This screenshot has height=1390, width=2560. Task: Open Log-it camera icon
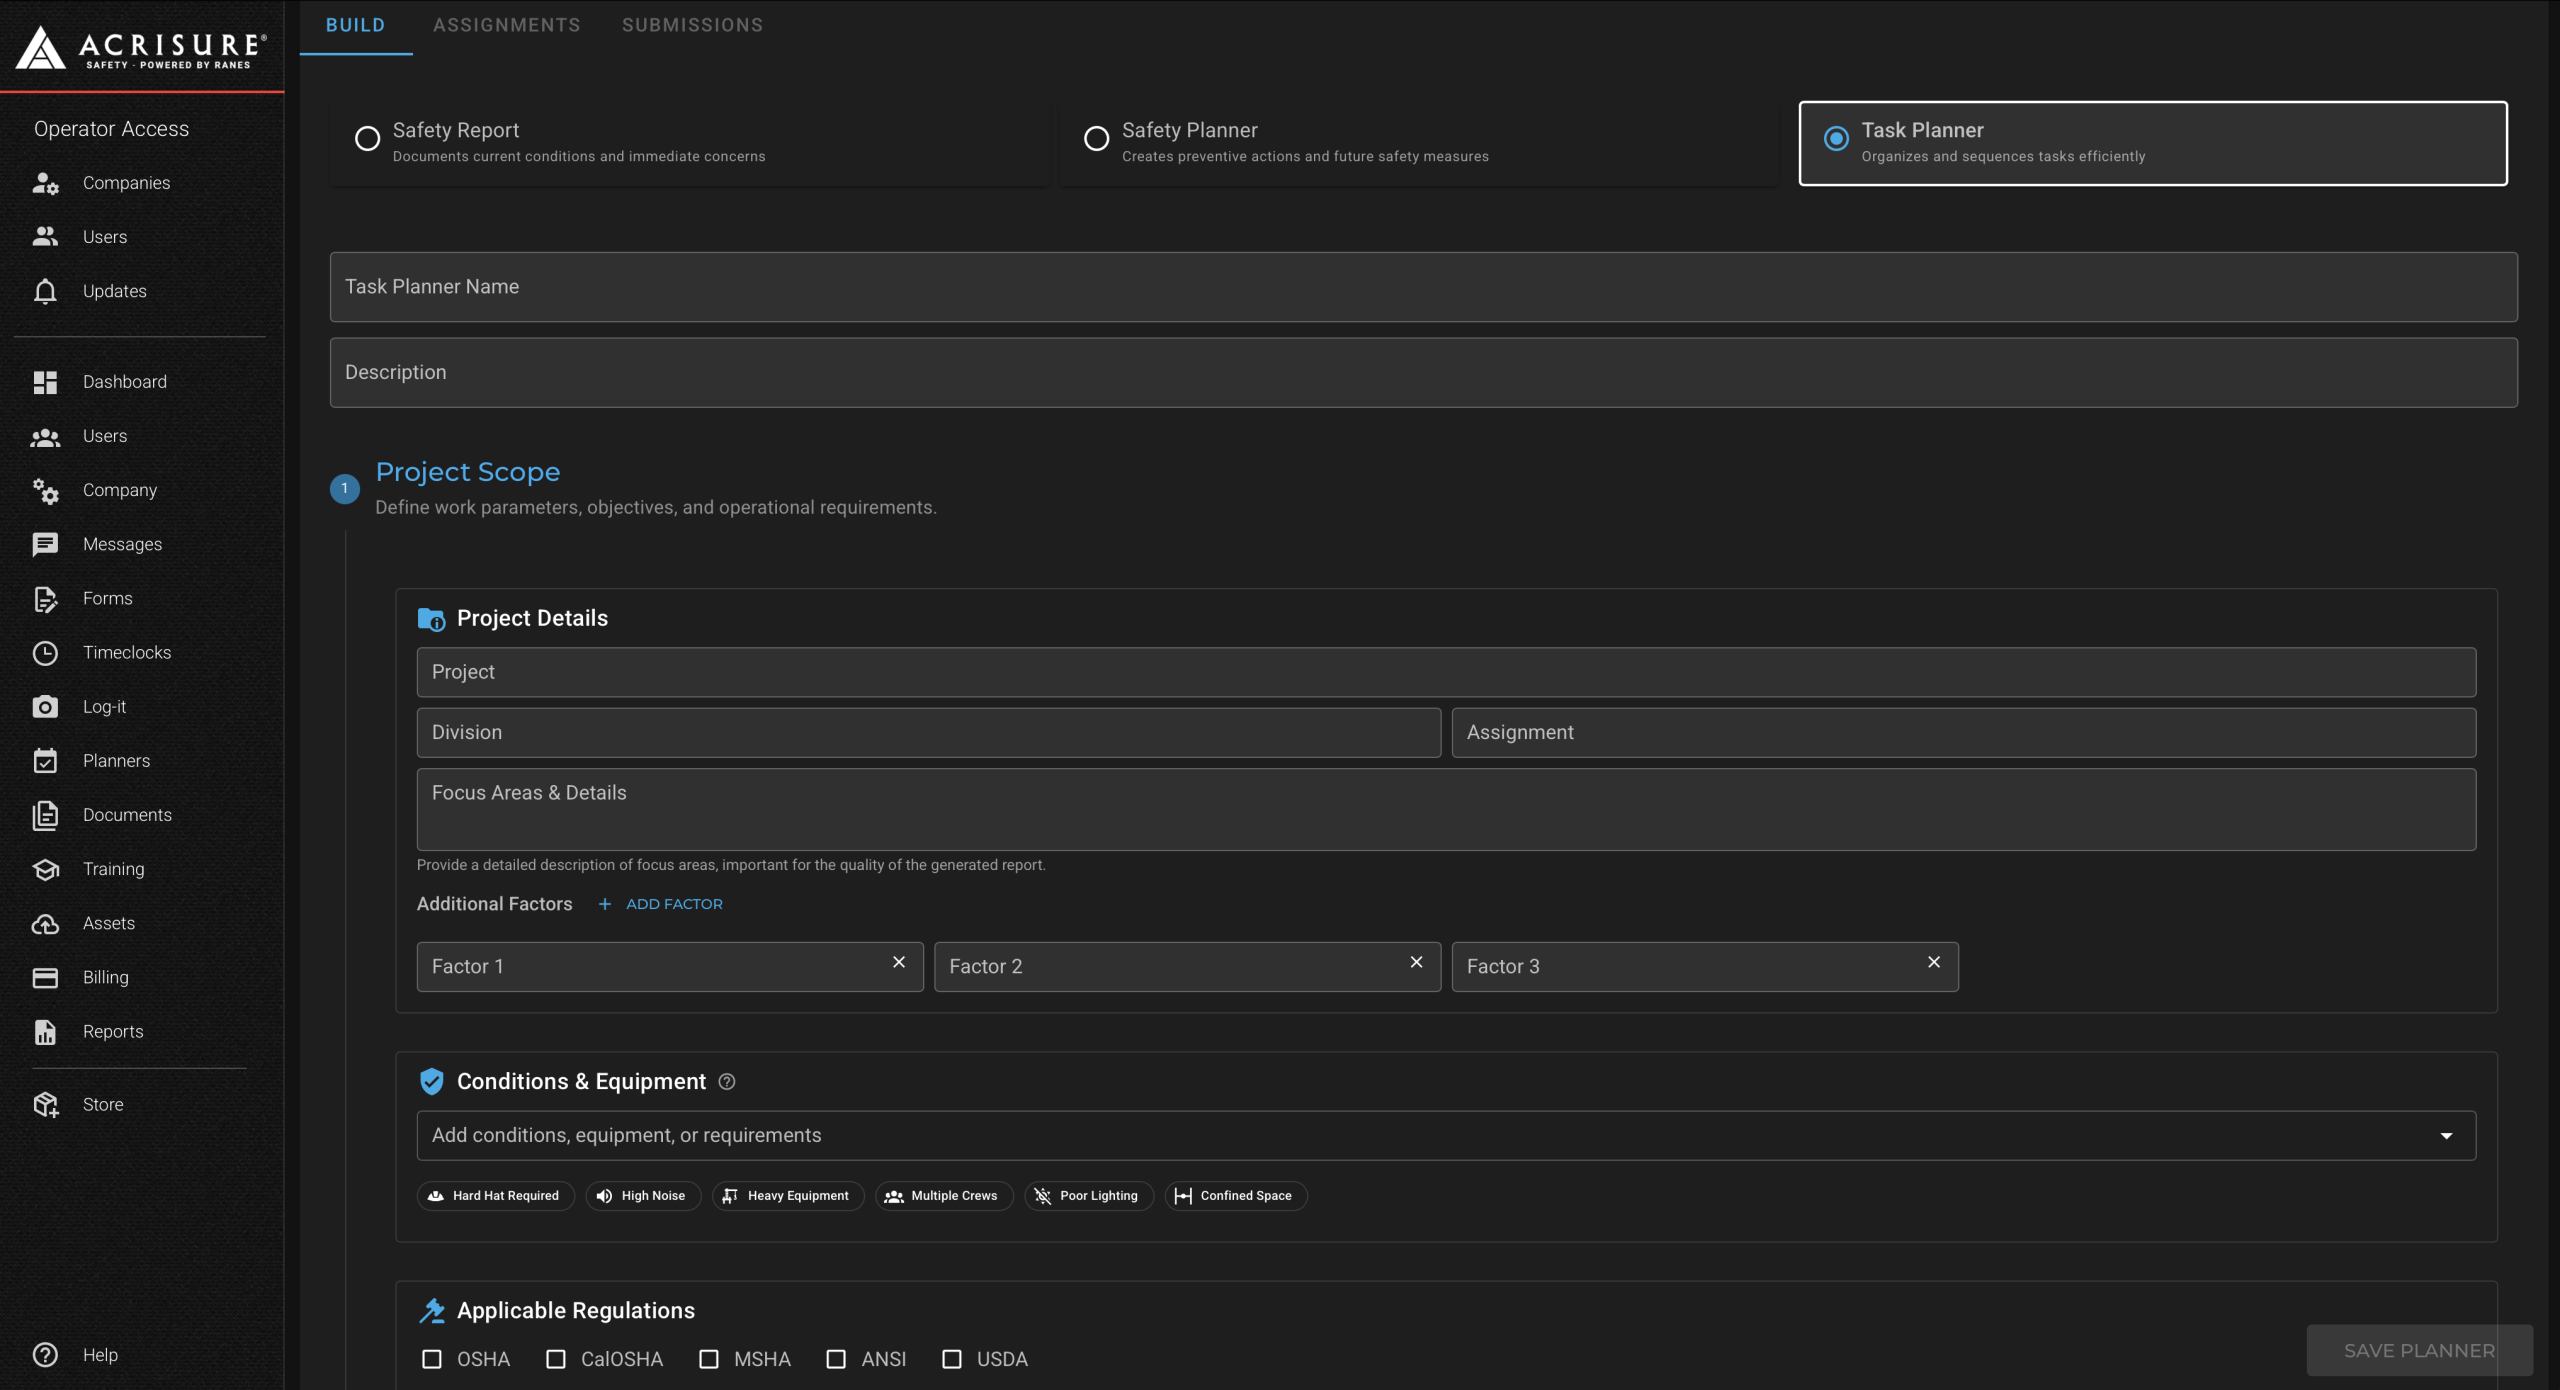click(45, 707)
